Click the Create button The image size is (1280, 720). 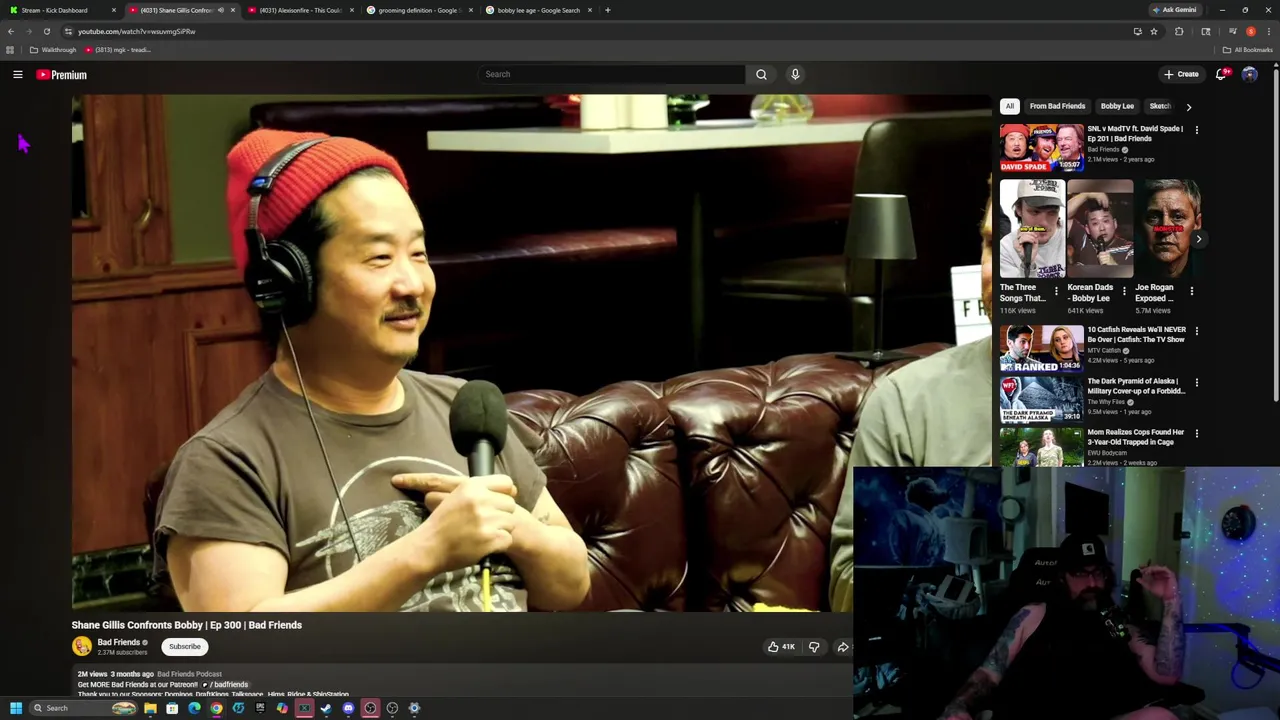coord(1181,74)
